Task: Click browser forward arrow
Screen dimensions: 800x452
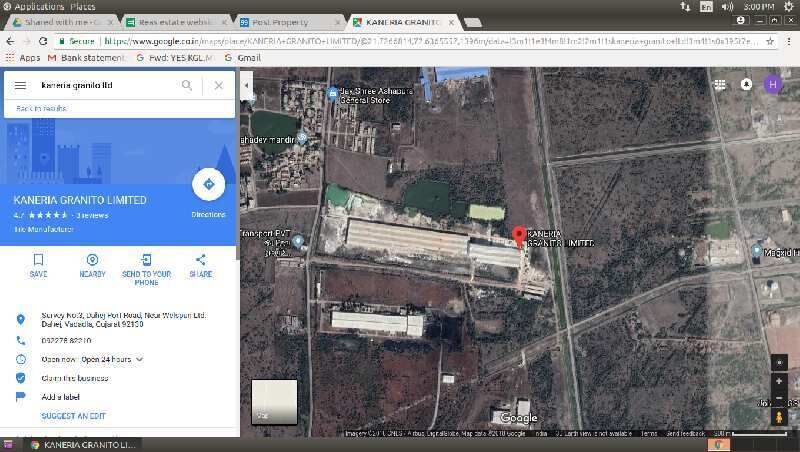Action: click(x=27, y=41)
